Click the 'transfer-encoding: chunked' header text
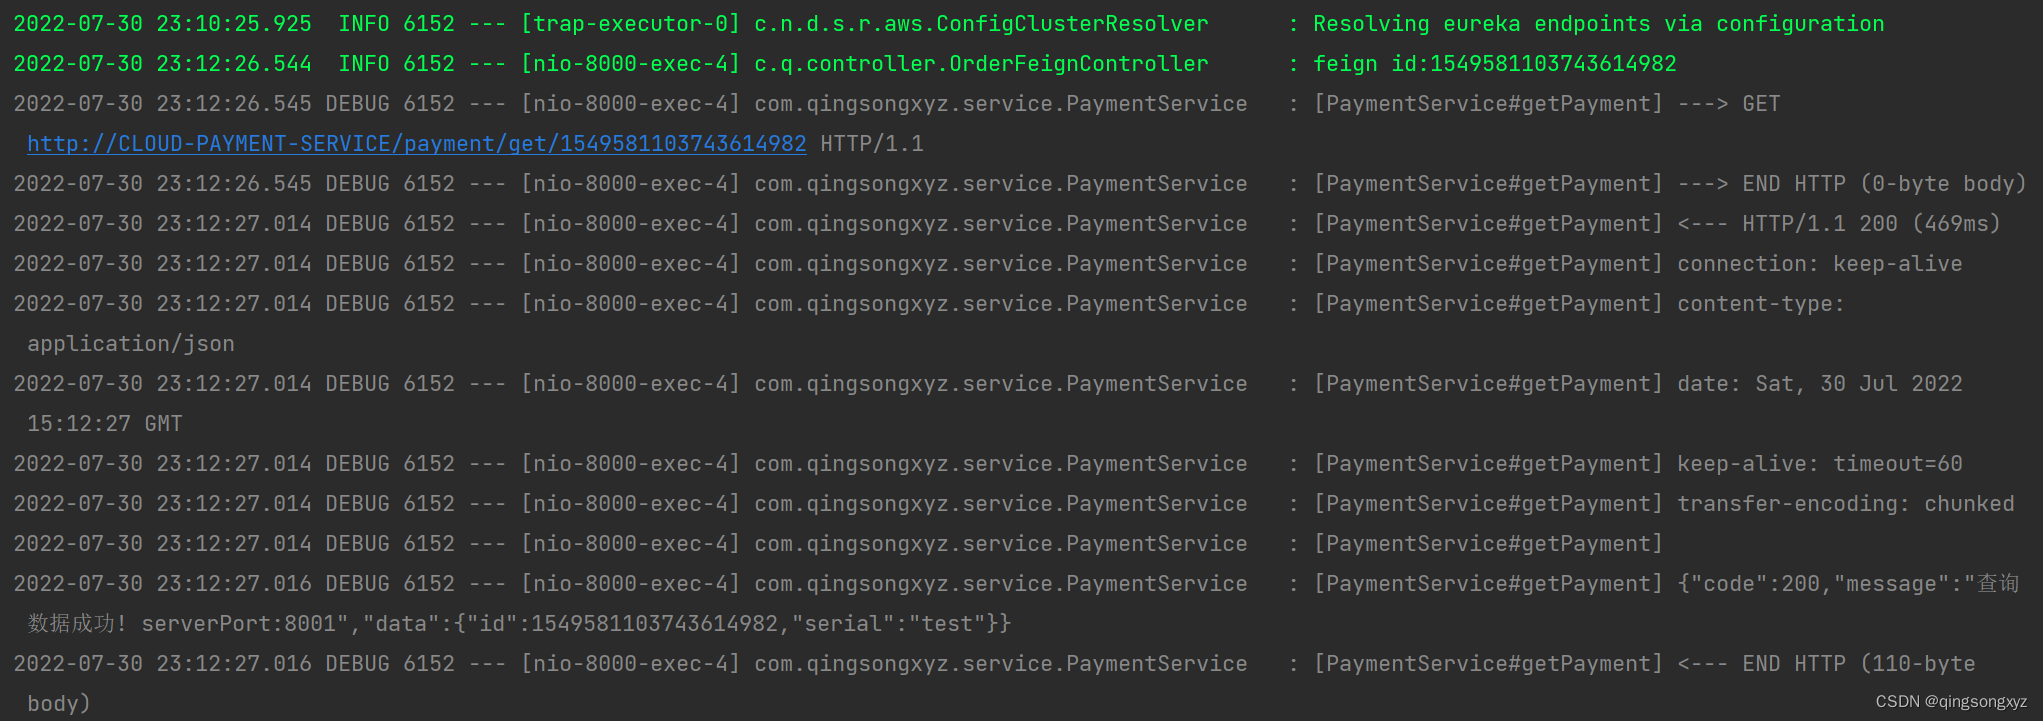 pos(1846,504)
